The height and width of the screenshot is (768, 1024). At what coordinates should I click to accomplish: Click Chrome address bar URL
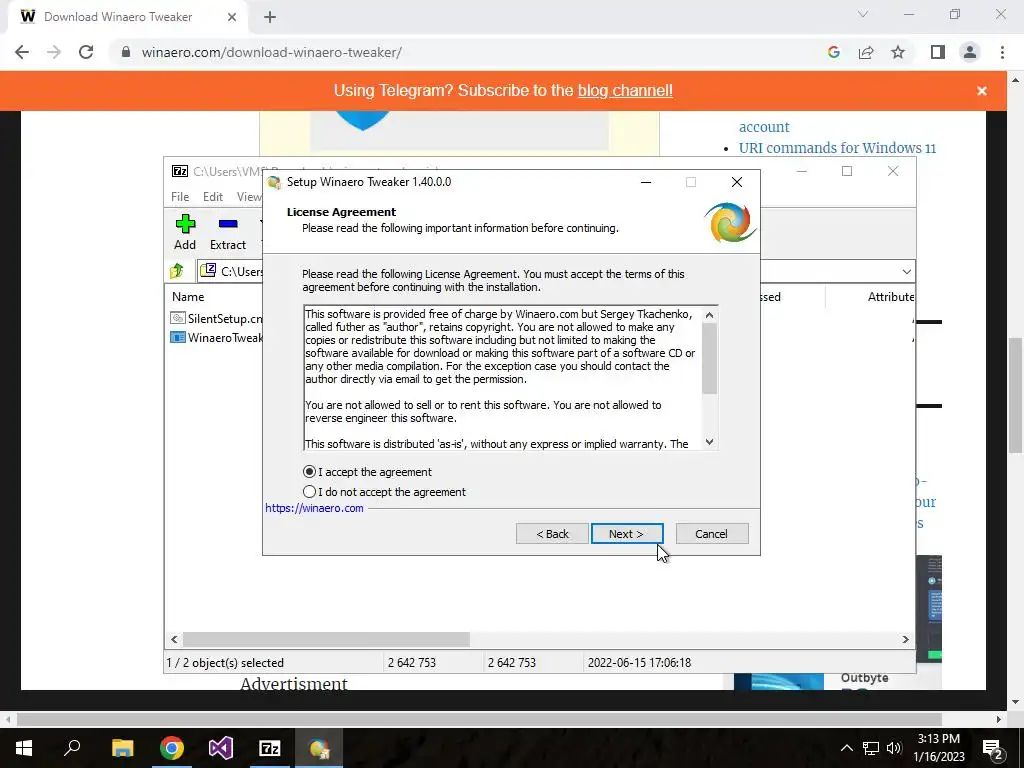click(272, 52)
